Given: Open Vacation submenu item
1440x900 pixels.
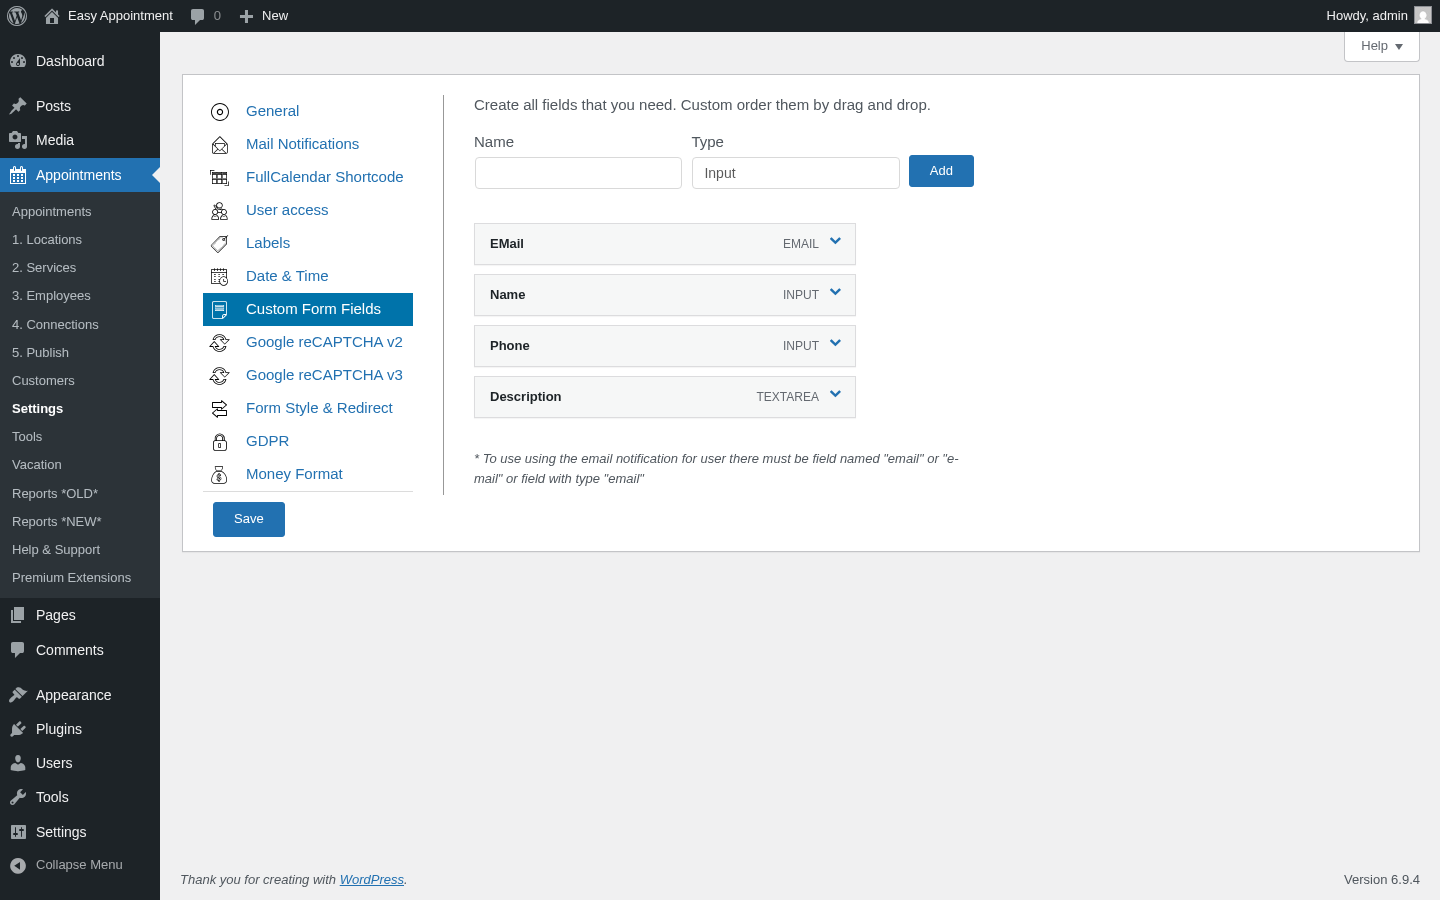Looking at the screenshot, I should tap(37, 465).
